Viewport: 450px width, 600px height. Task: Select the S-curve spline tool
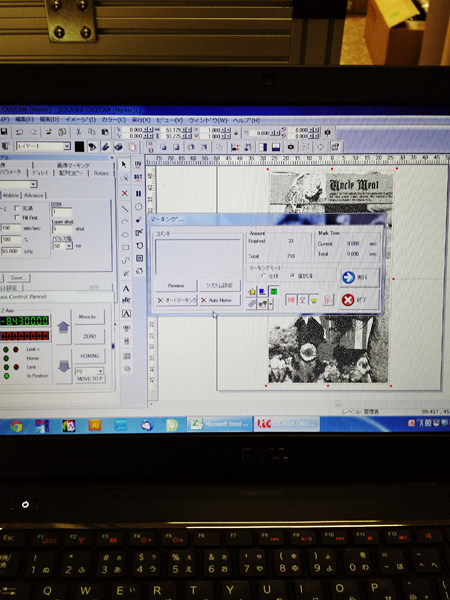point(126,261)
